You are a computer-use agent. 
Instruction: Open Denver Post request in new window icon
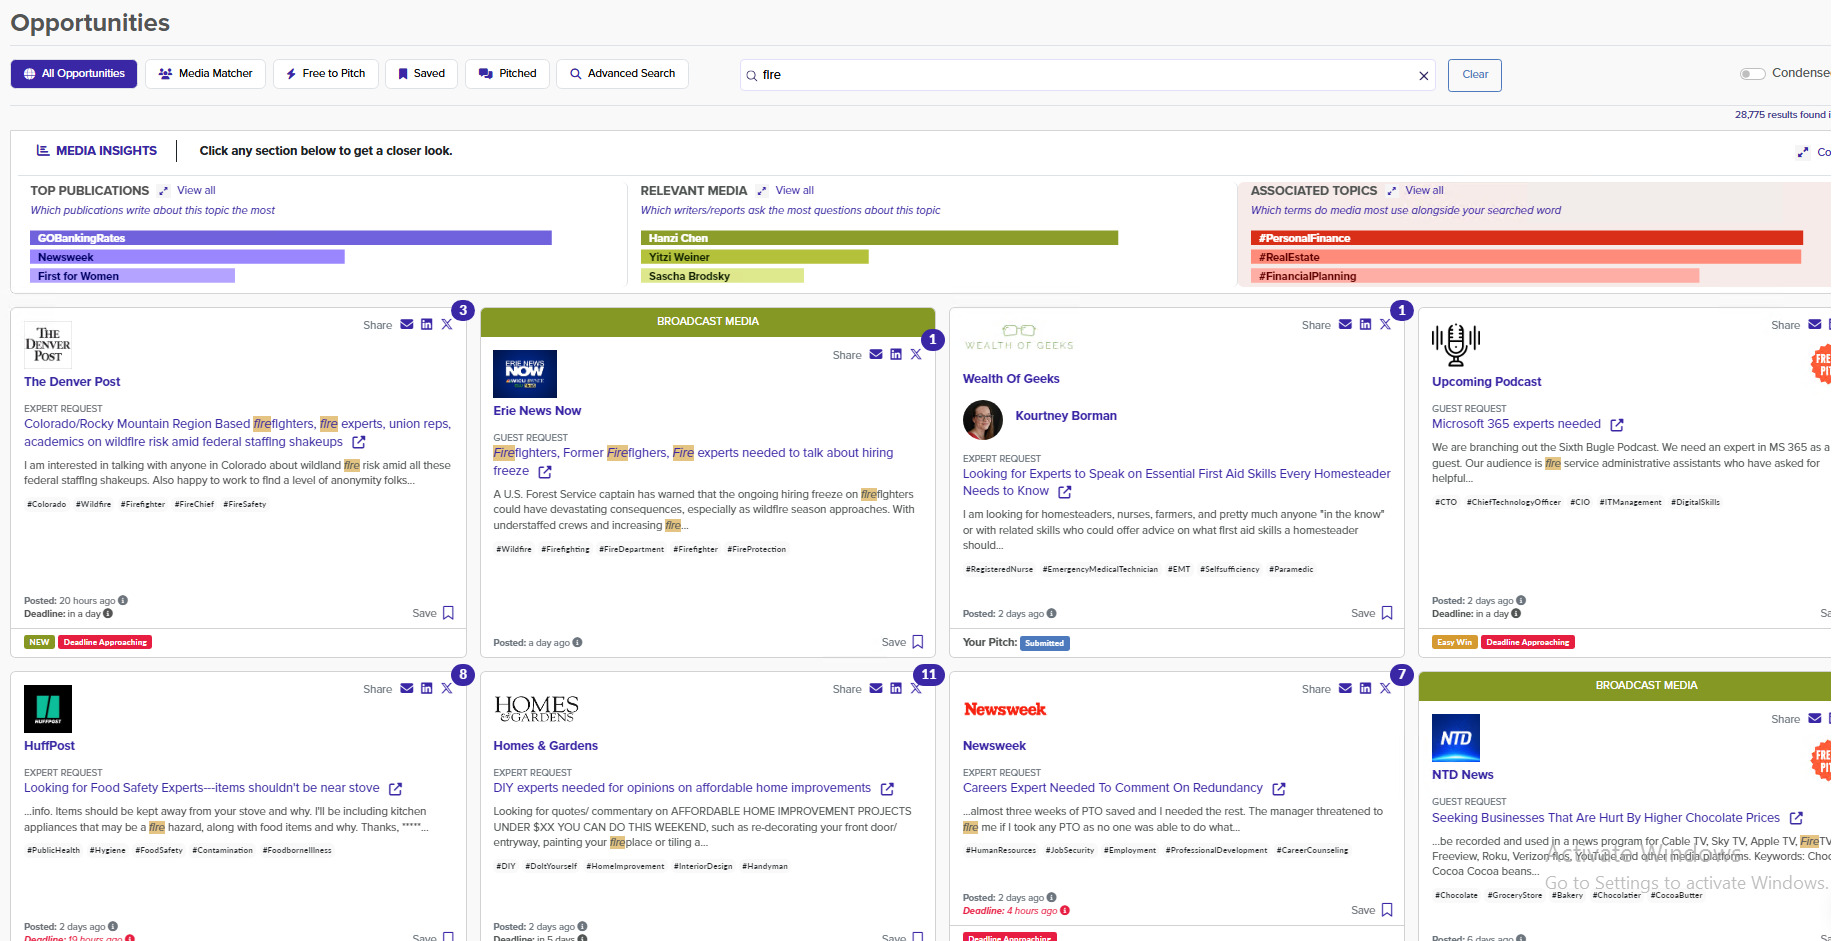pos(359,442)
